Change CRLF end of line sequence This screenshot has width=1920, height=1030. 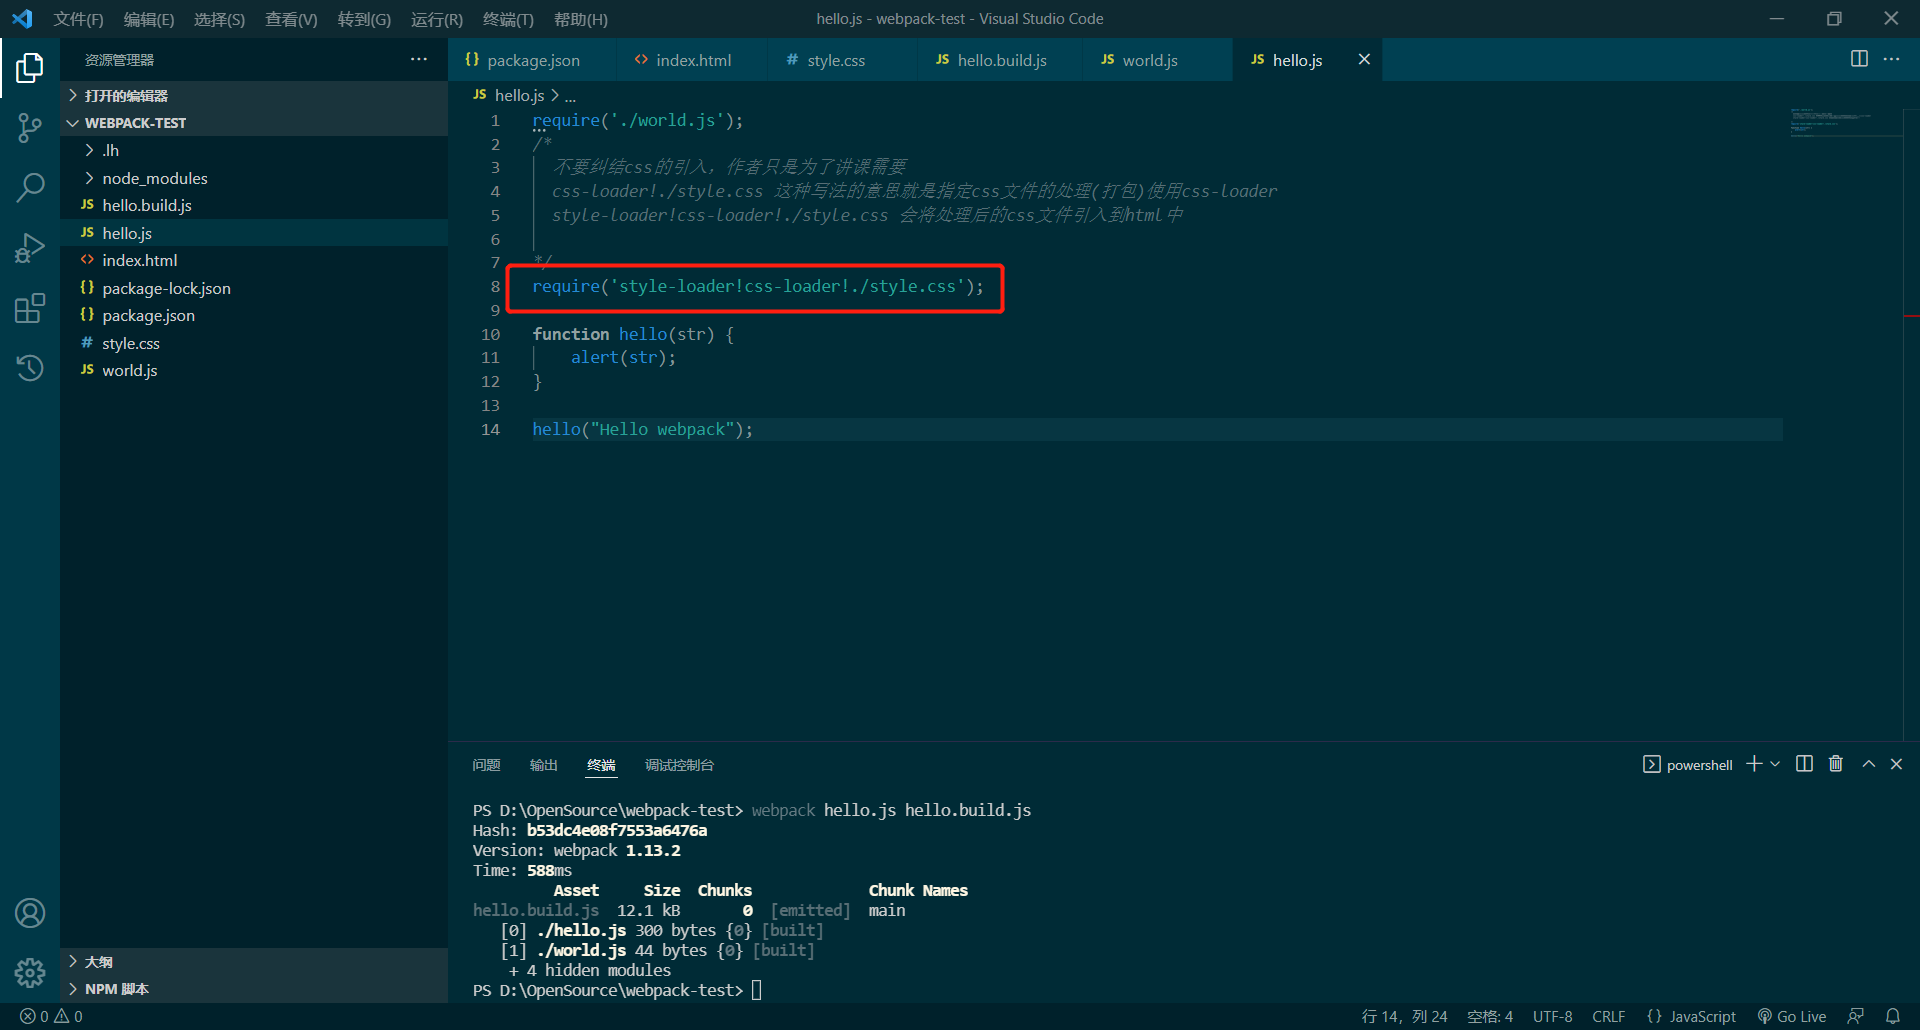1608,1016
